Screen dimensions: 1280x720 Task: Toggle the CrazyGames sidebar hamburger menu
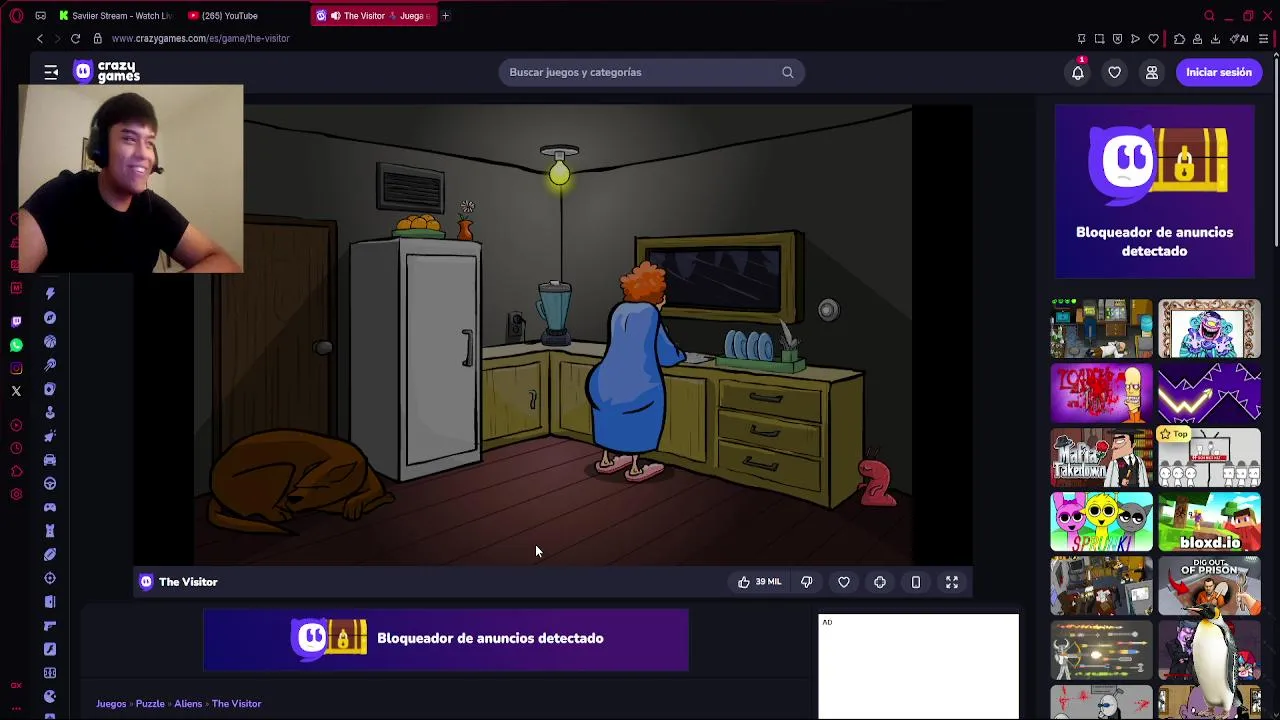[51, 72]
